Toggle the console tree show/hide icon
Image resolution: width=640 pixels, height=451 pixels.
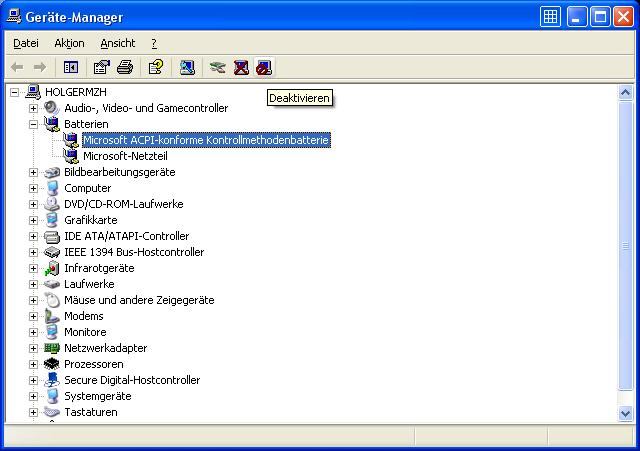coord(71,67)
